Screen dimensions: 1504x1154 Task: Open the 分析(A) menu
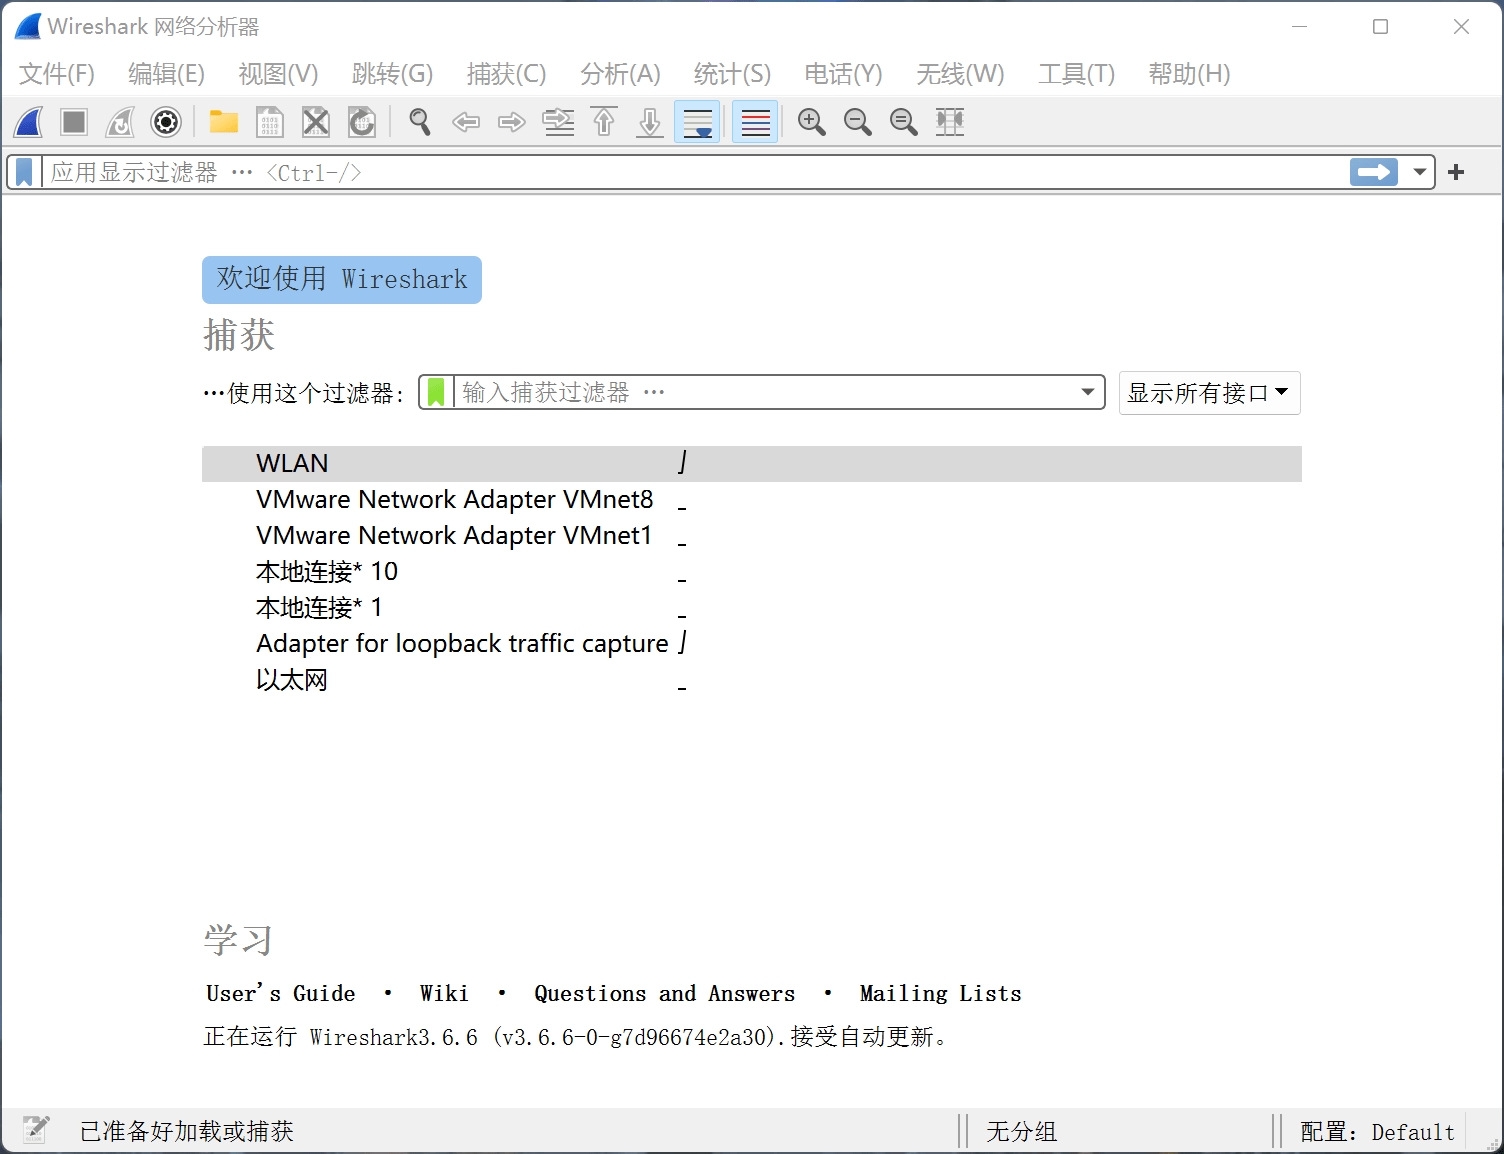[620, 74]
